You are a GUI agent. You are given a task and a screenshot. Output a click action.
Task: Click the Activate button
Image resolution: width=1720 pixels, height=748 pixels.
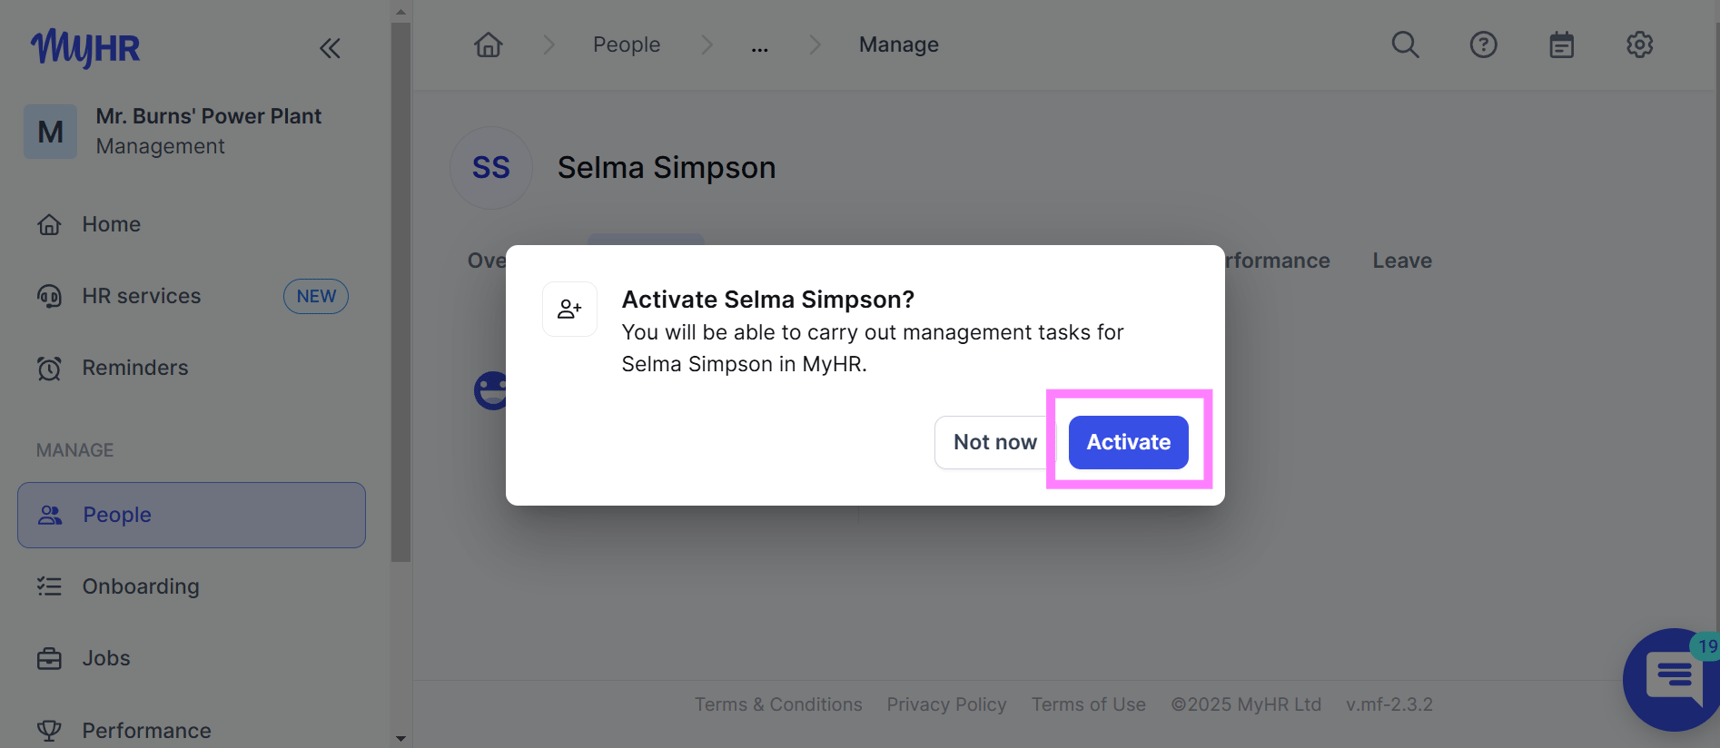click(x=1127, y=441)
